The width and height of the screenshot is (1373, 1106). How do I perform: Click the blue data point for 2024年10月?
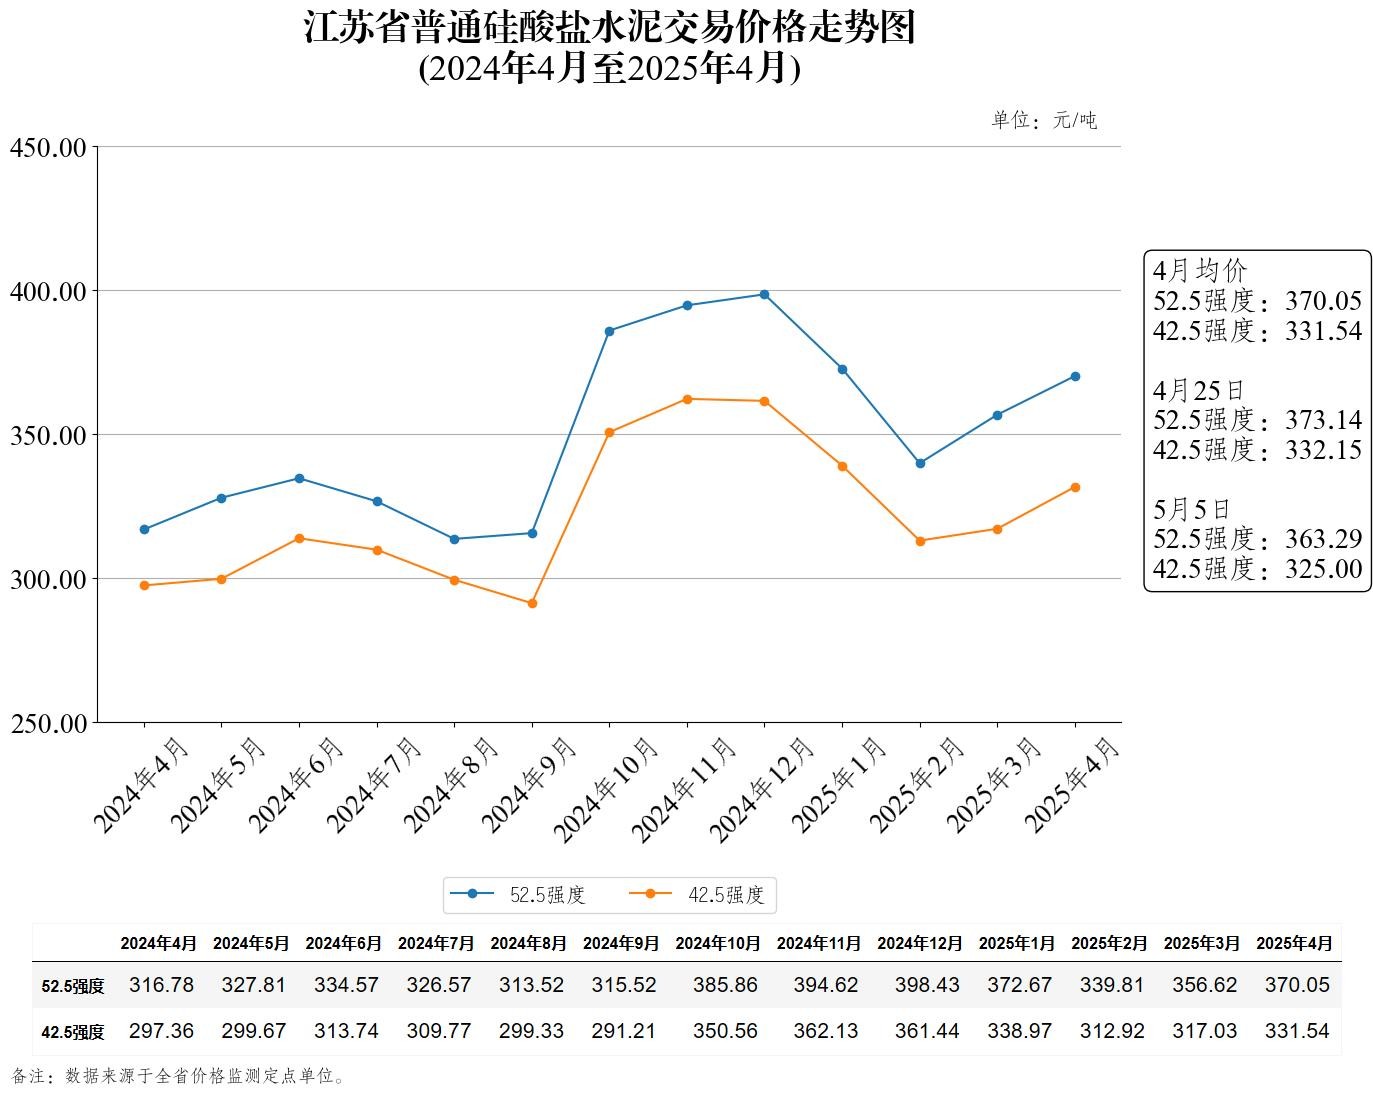(609, 331)
